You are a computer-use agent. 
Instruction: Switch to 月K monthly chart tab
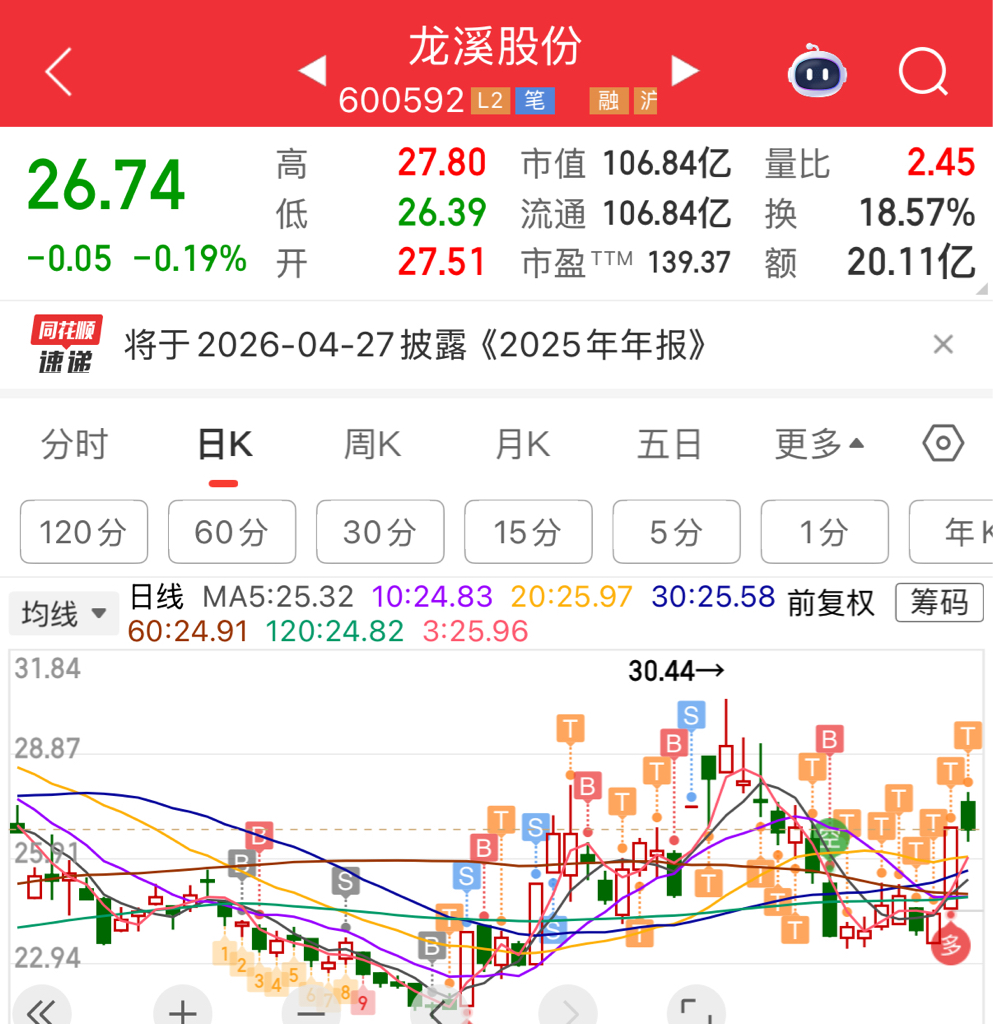pos(522,445)
